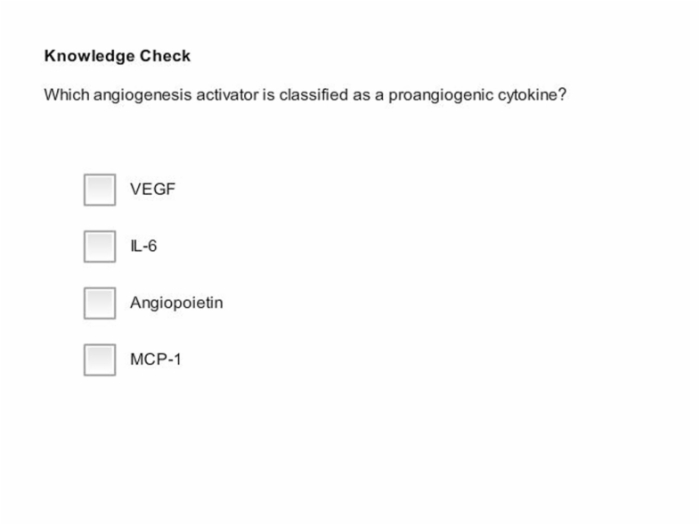Click the word is in the question
Image resolution: width=700 pixels, height=525 pixels.
[269, 95]
